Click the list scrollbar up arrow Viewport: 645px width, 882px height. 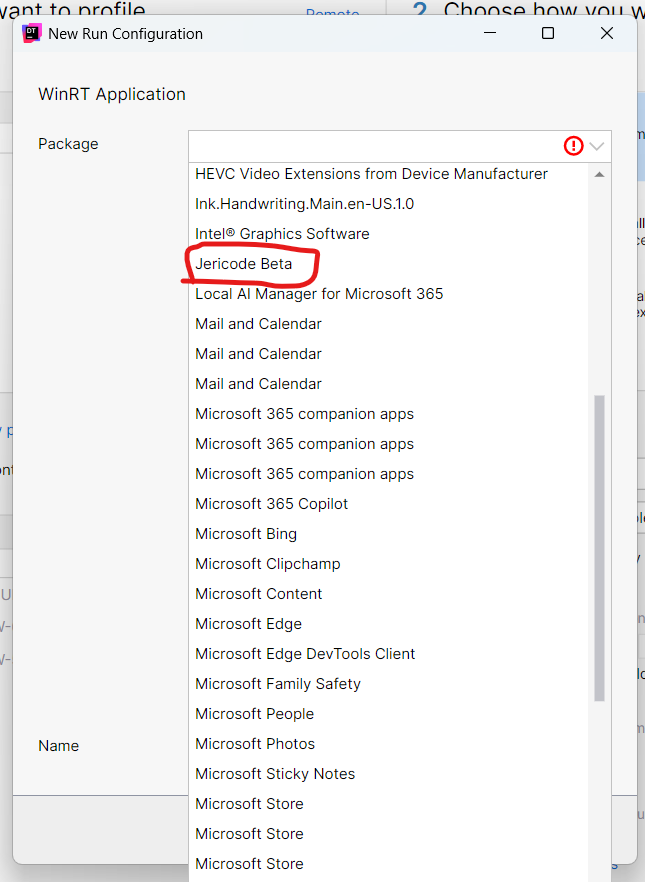click(x=599, y=174)
